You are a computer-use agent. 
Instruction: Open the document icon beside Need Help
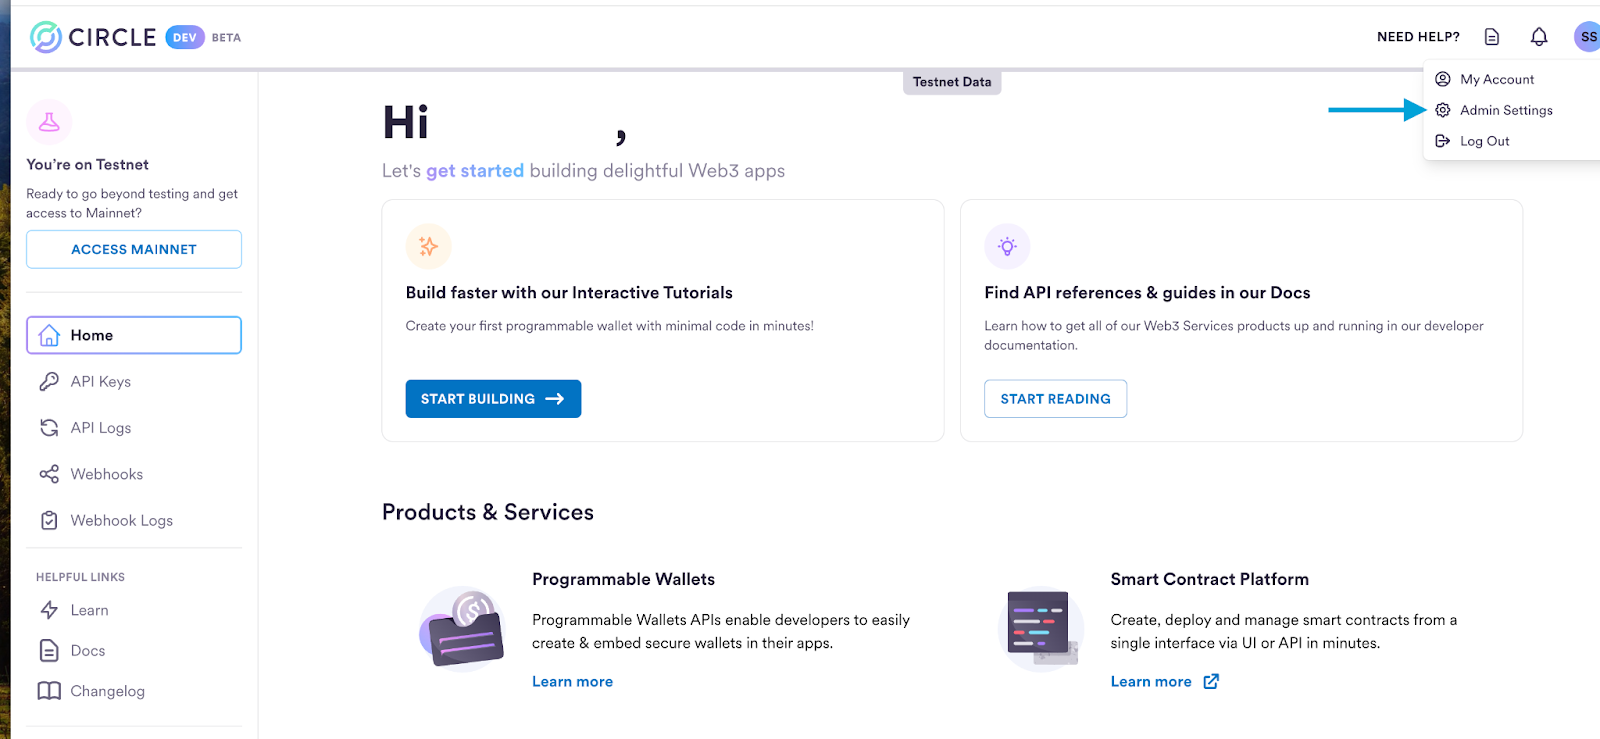(x=1492, y=37)
